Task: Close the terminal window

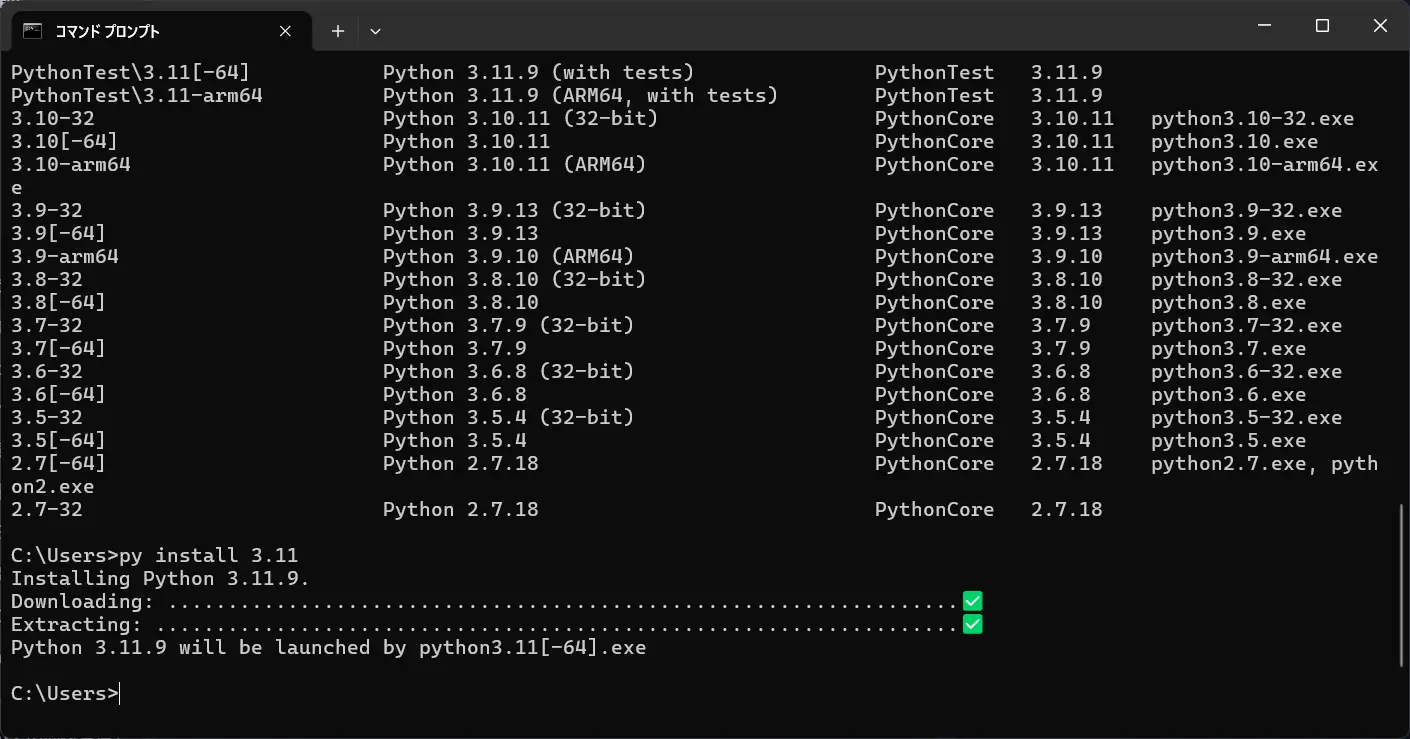Action: (1380, 26)
